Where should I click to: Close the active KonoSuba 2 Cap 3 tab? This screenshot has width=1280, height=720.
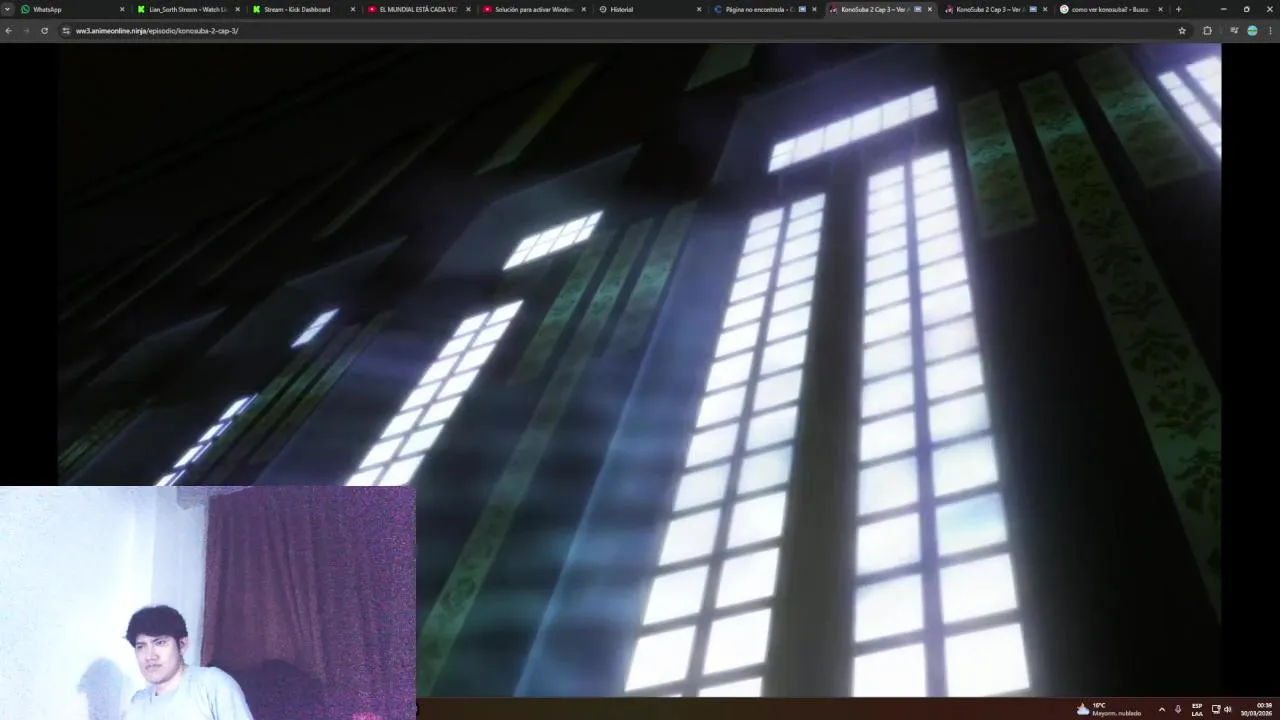(929, 9)
